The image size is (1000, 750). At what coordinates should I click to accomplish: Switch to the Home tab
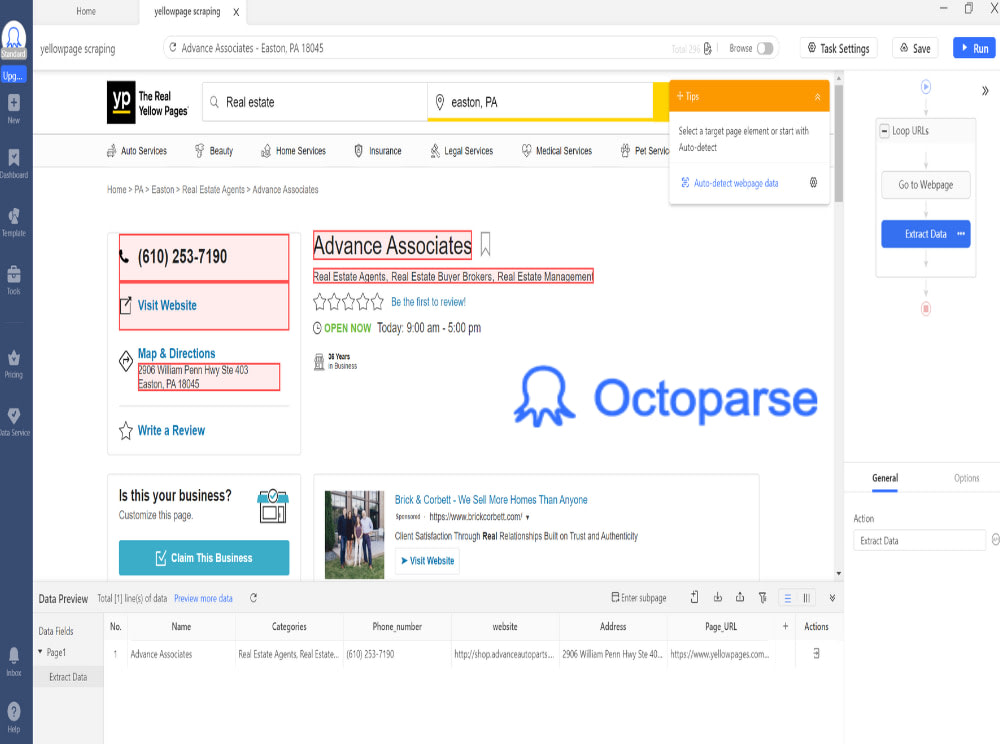[x=85, y=11]
